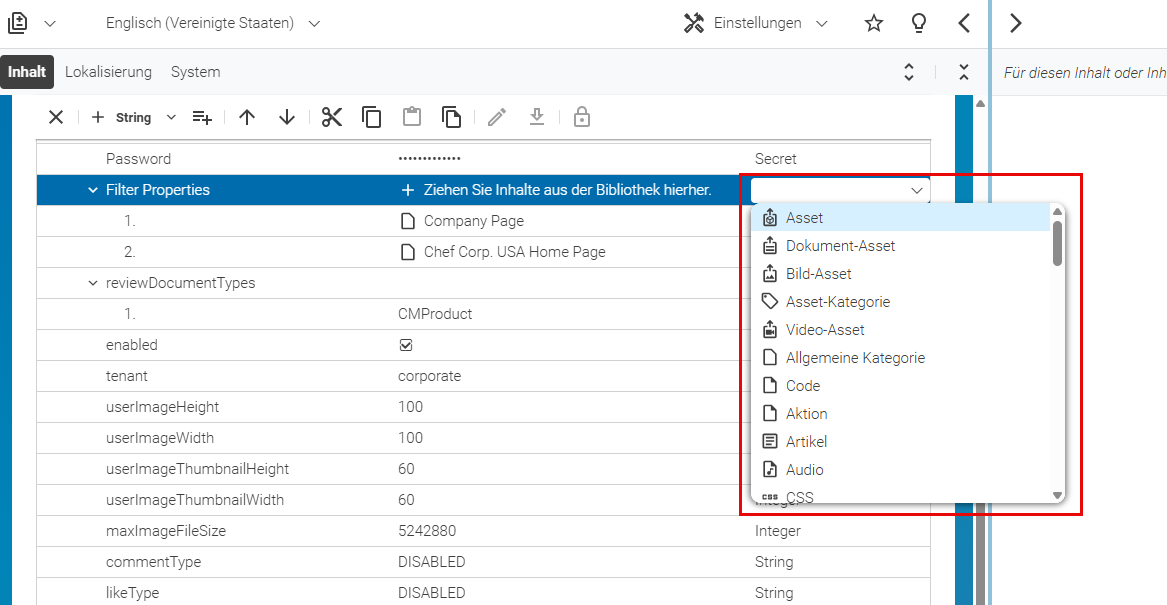Click the document type icon at top left
The width and height of the screenshot is (1167, 605).
(18, 23)
